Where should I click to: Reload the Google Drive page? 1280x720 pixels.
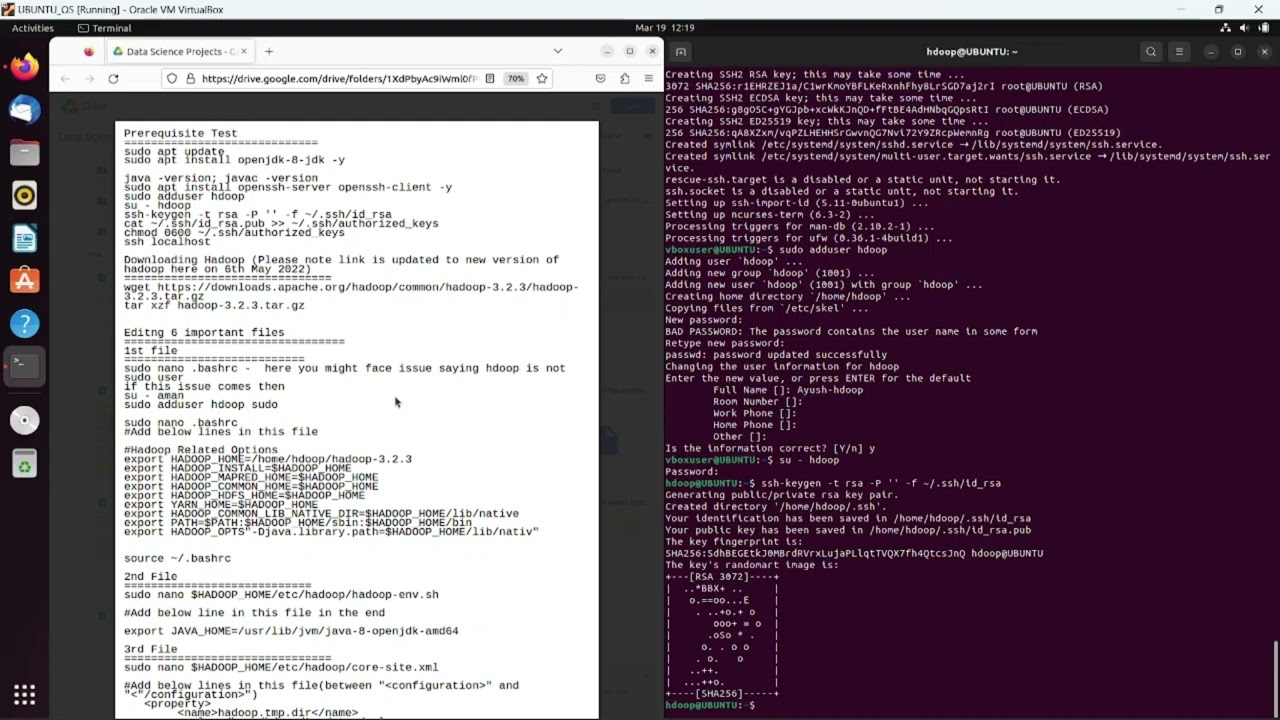[x=113, y=78]
